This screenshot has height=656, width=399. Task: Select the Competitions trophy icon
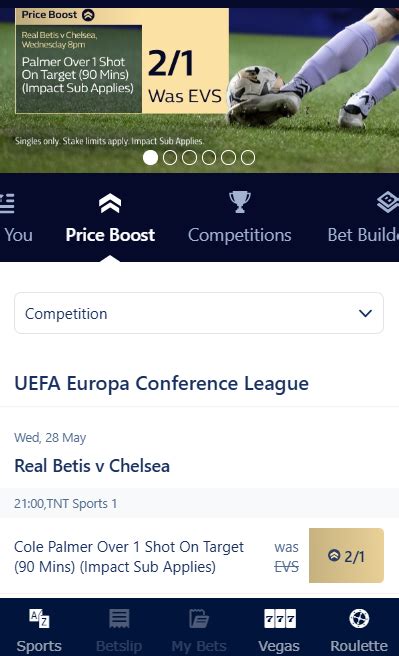pos(240,202)
